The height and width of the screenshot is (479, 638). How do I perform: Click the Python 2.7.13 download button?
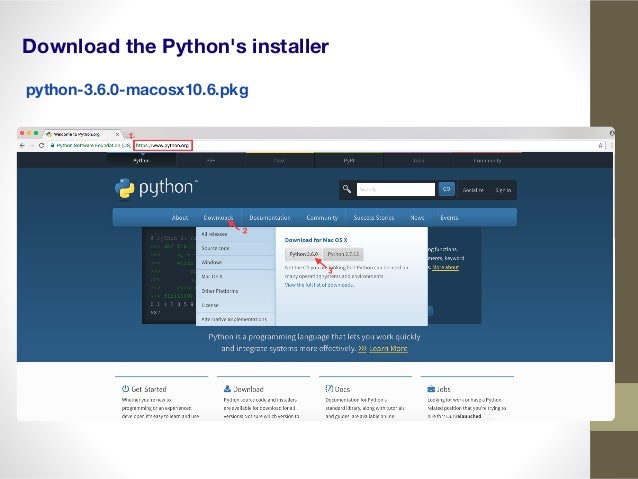343,254
